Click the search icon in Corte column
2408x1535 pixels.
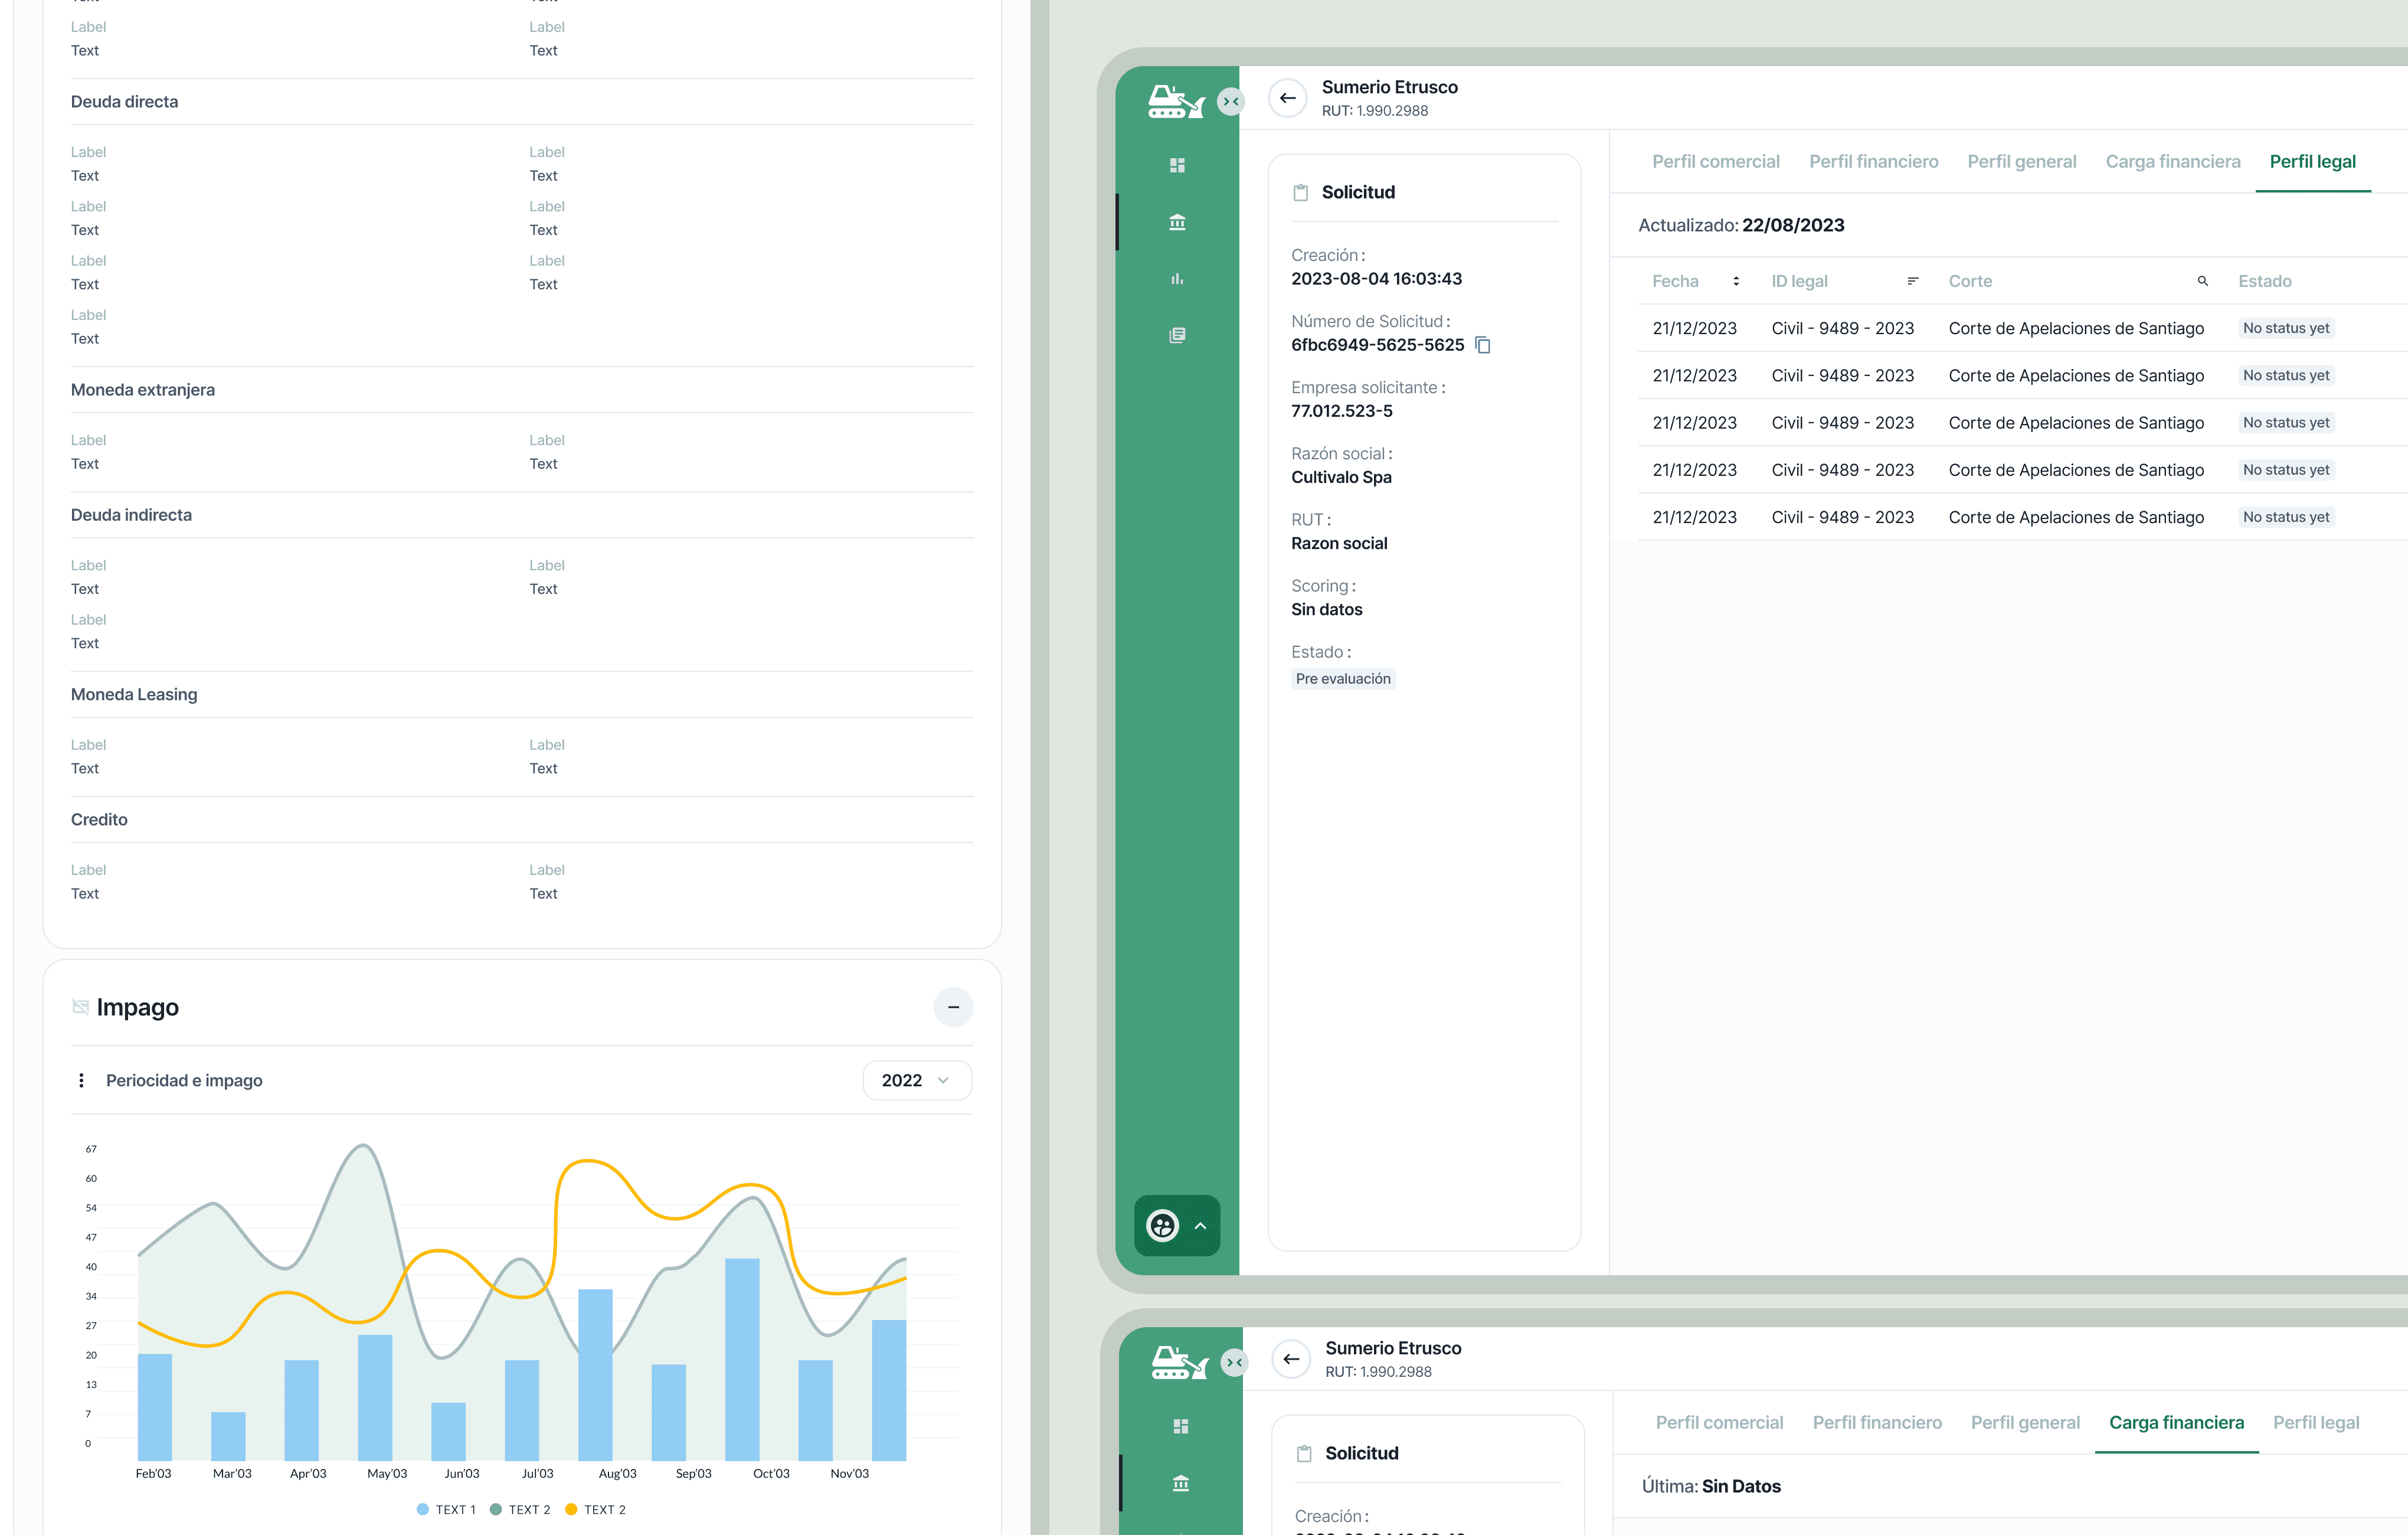click(x=2202, y=281)
